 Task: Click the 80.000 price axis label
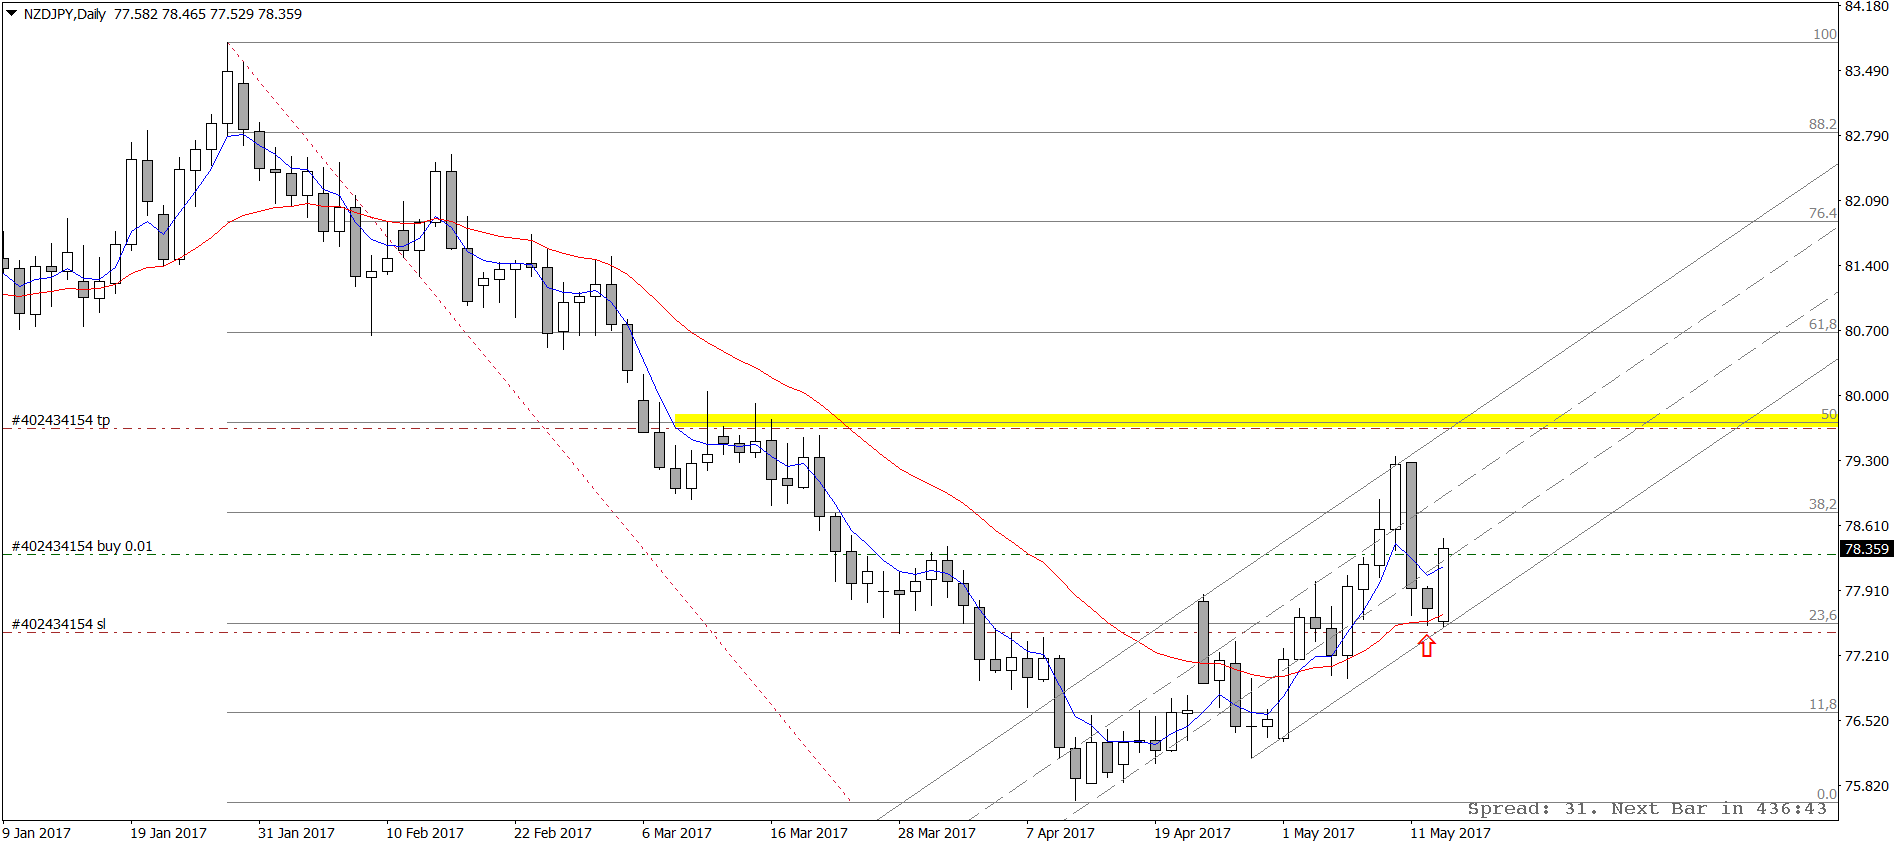coord(1867,396)
